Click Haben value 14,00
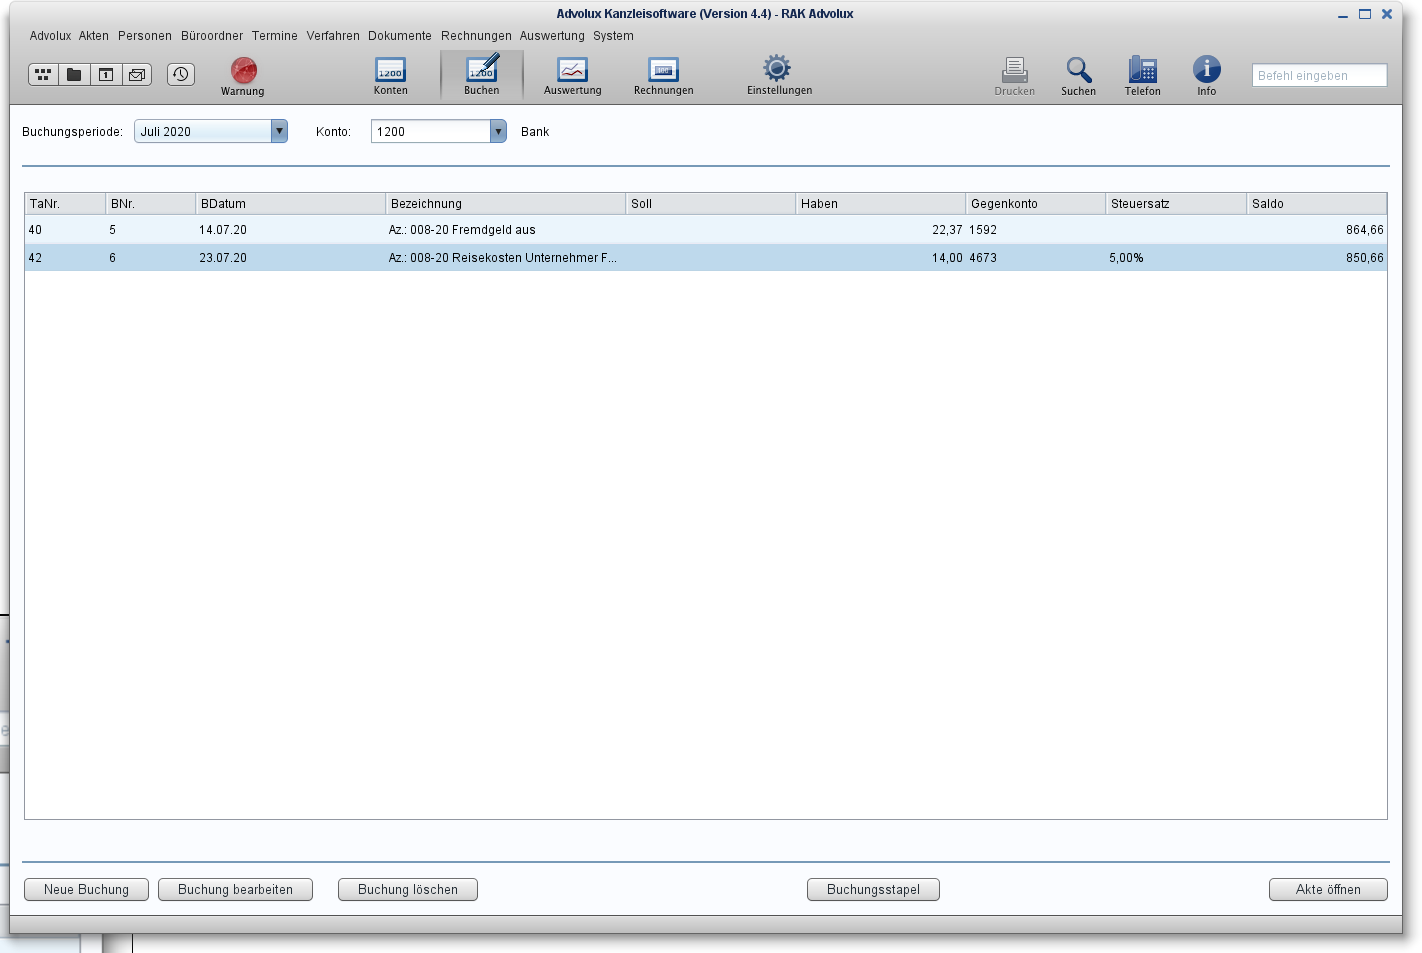Viewport: 1422px width, 953px height. coord(947,258)
